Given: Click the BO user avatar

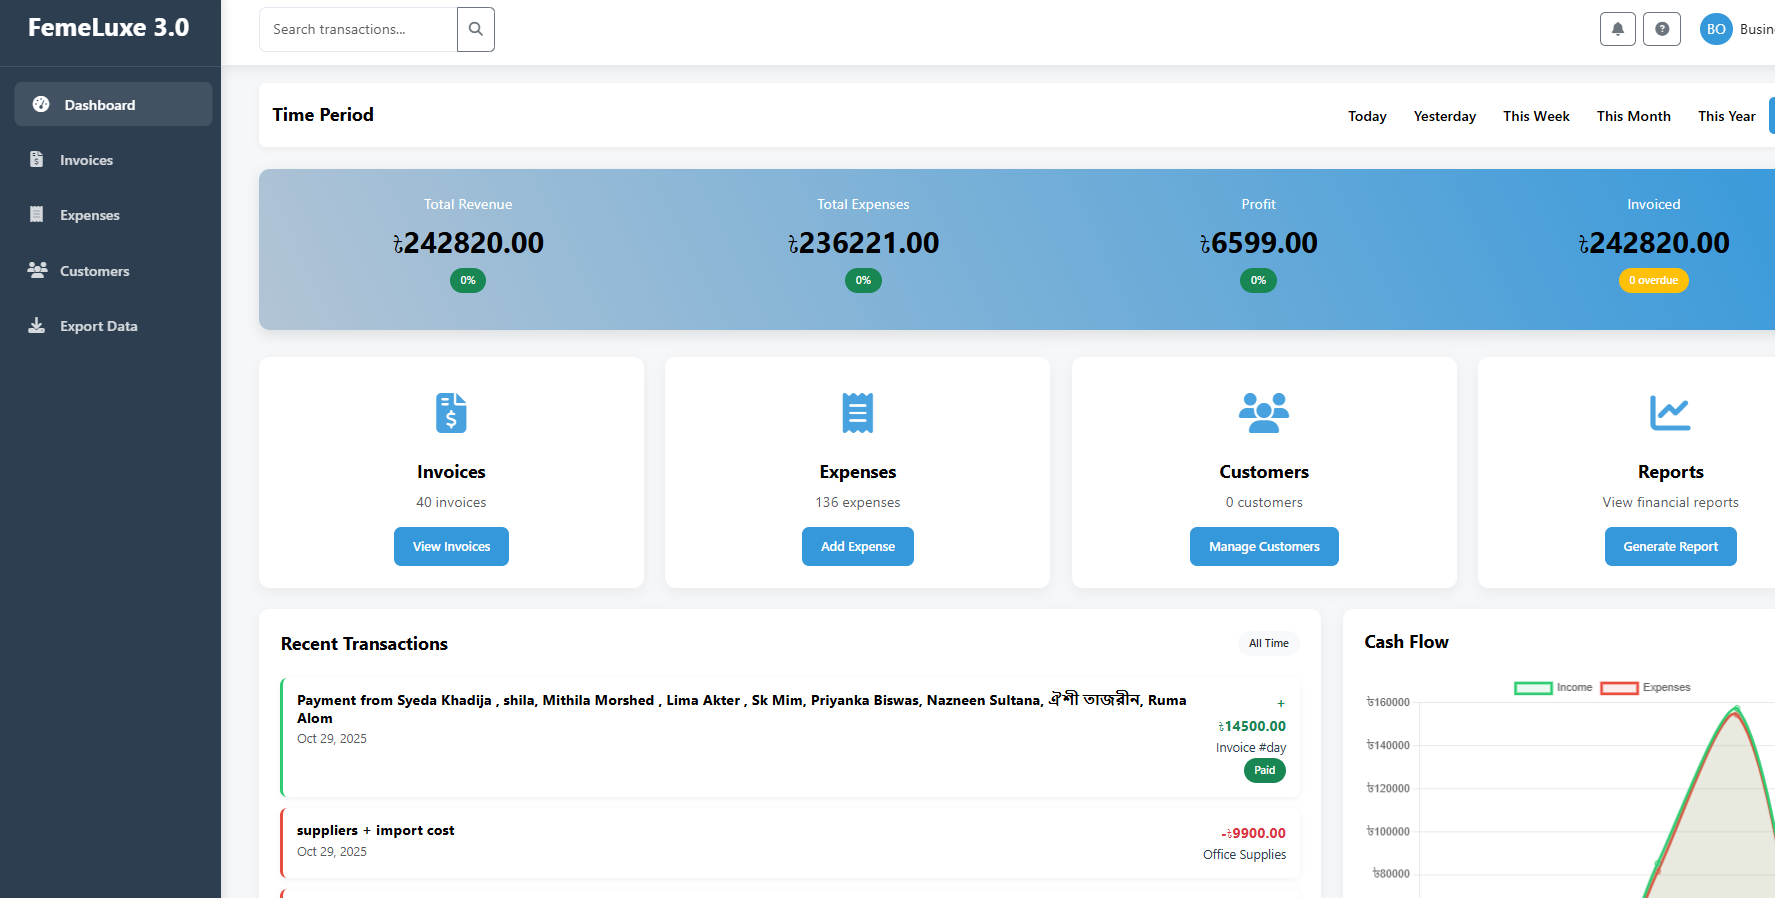Looking at the screenshot, I should pos(1716,29).
